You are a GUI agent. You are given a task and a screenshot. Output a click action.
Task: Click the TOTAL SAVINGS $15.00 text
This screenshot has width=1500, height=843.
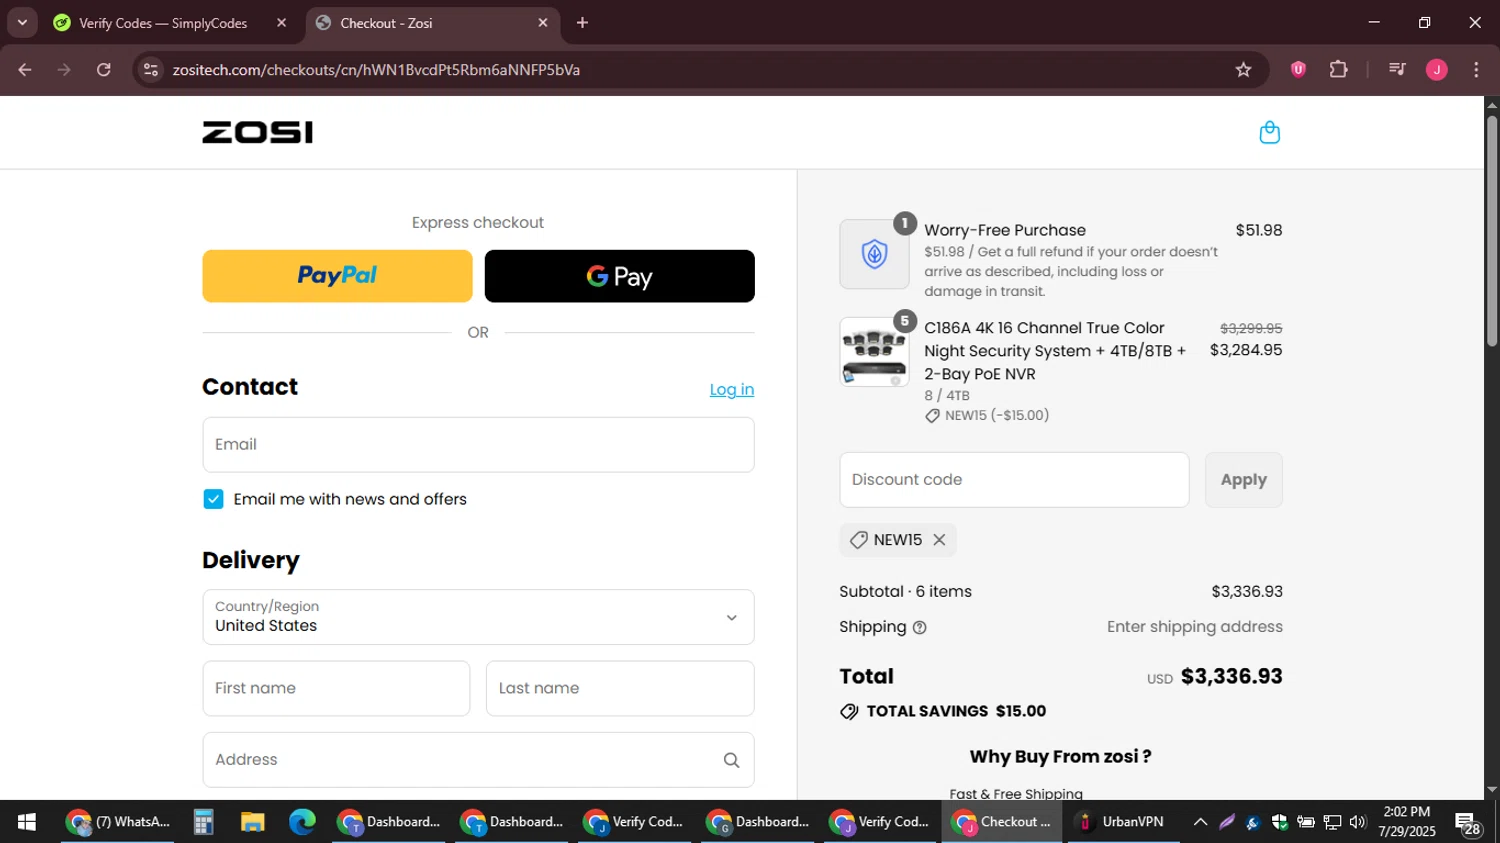(956, 712)
